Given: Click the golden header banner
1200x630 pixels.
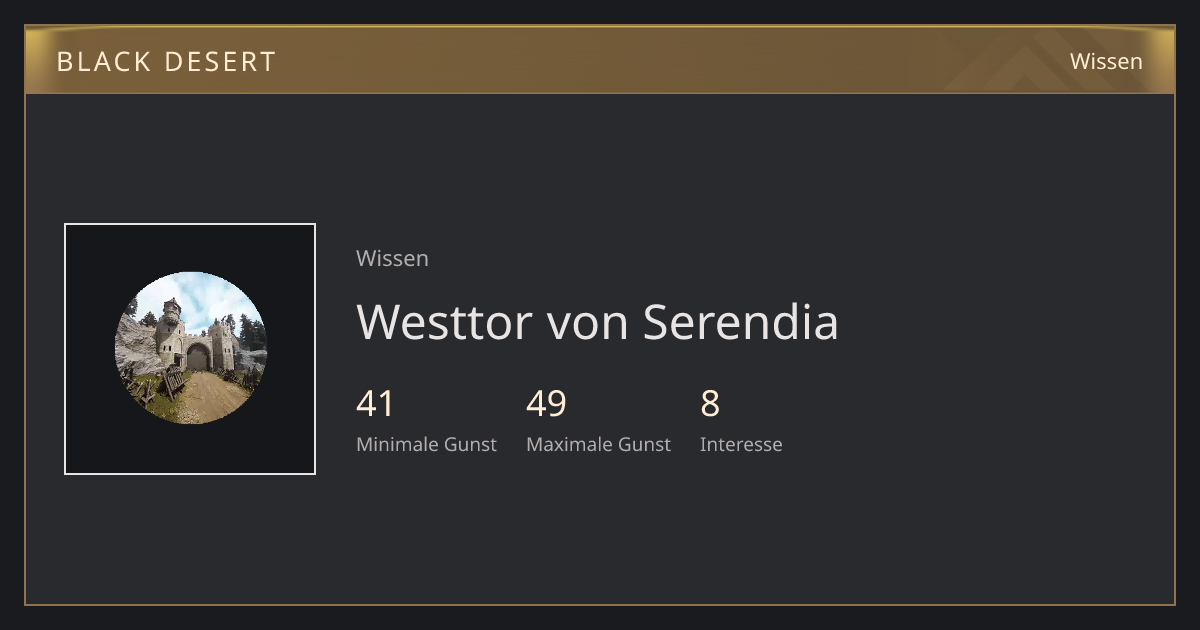Looking at the screenshot, I should click(600, 60).
